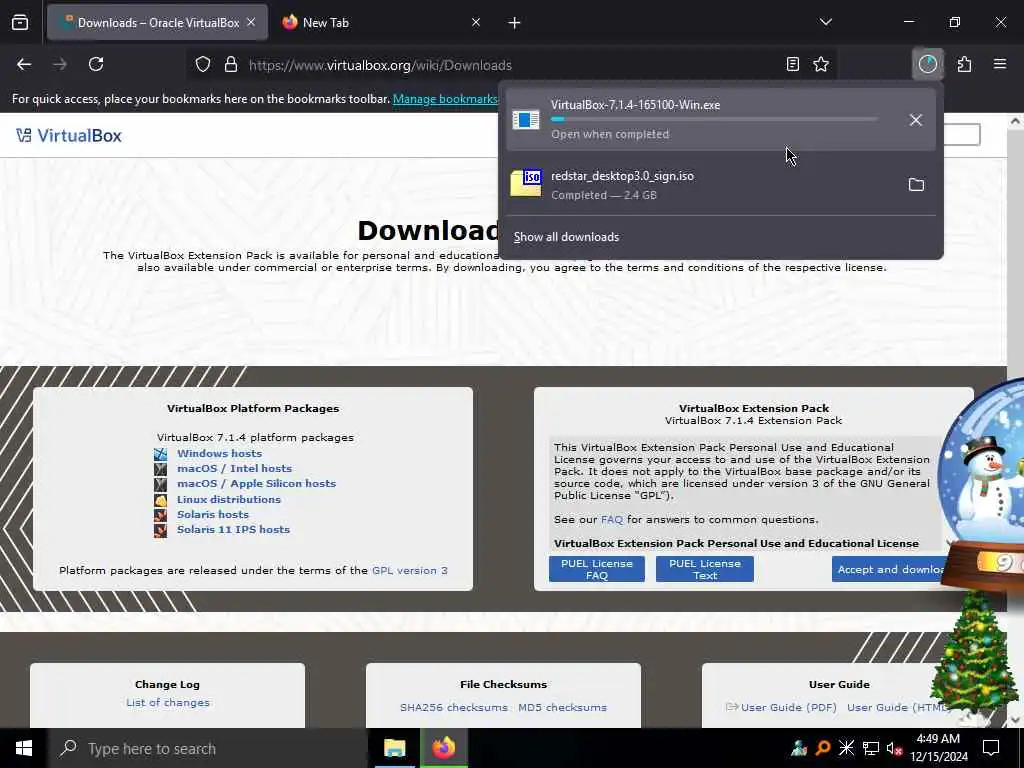Expand the list all tabs chevron
Viewport: 1024px width, 768px height.
(x=825, y=22)
